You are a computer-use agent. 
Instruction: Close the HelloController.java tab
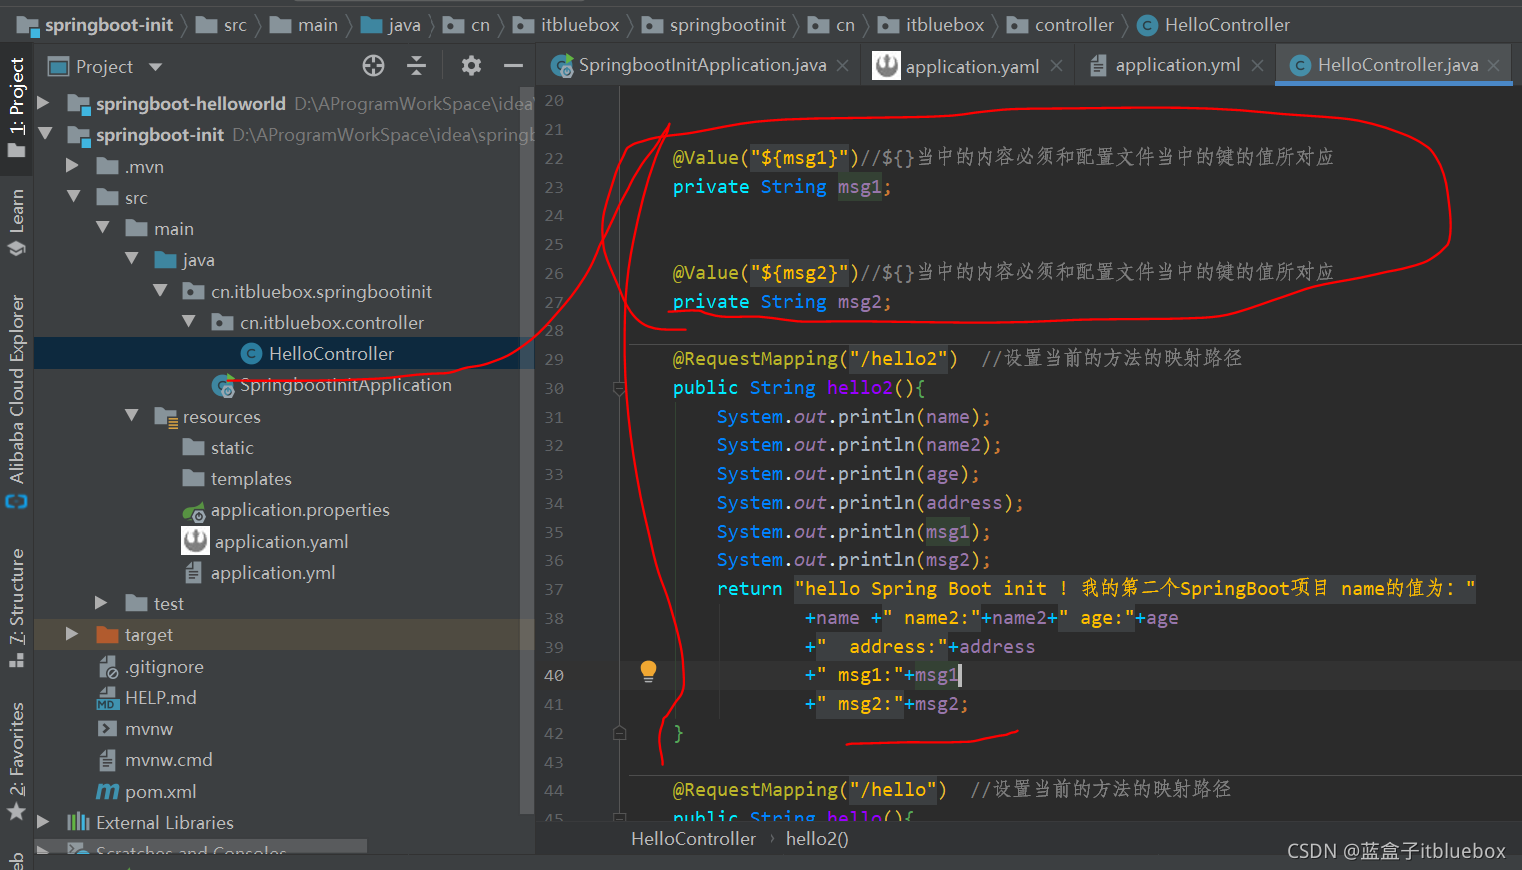pyautogui.click(x=1493, y=66)
